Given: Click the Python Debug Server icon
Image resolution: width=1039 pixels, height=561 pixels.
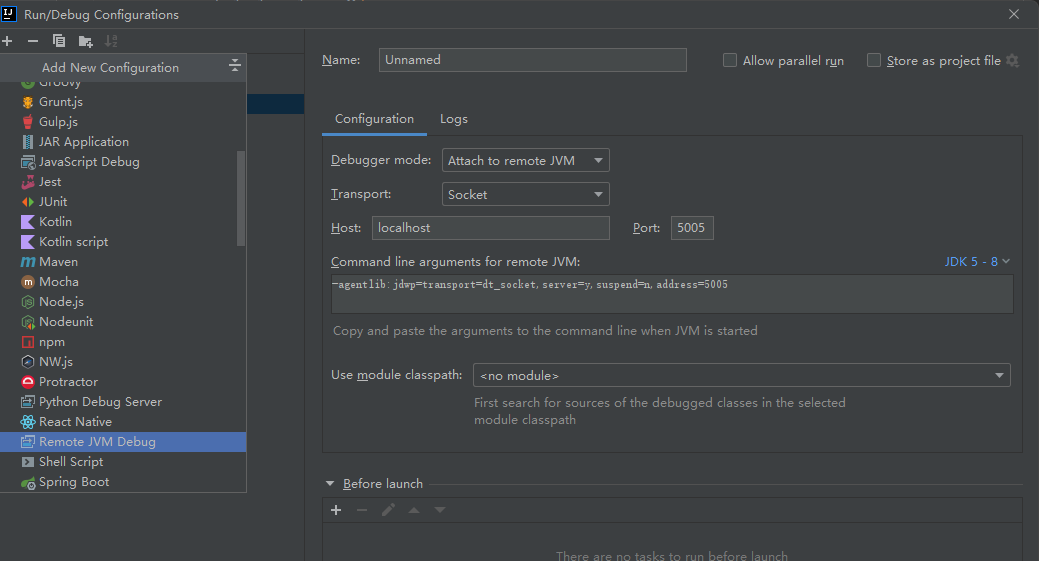Looking at the screenshot, I should coord(27,402).
